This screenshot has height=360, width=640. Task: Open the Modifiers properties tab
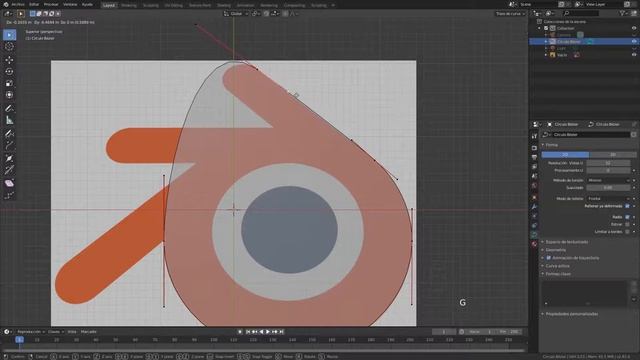coord(534,207)
